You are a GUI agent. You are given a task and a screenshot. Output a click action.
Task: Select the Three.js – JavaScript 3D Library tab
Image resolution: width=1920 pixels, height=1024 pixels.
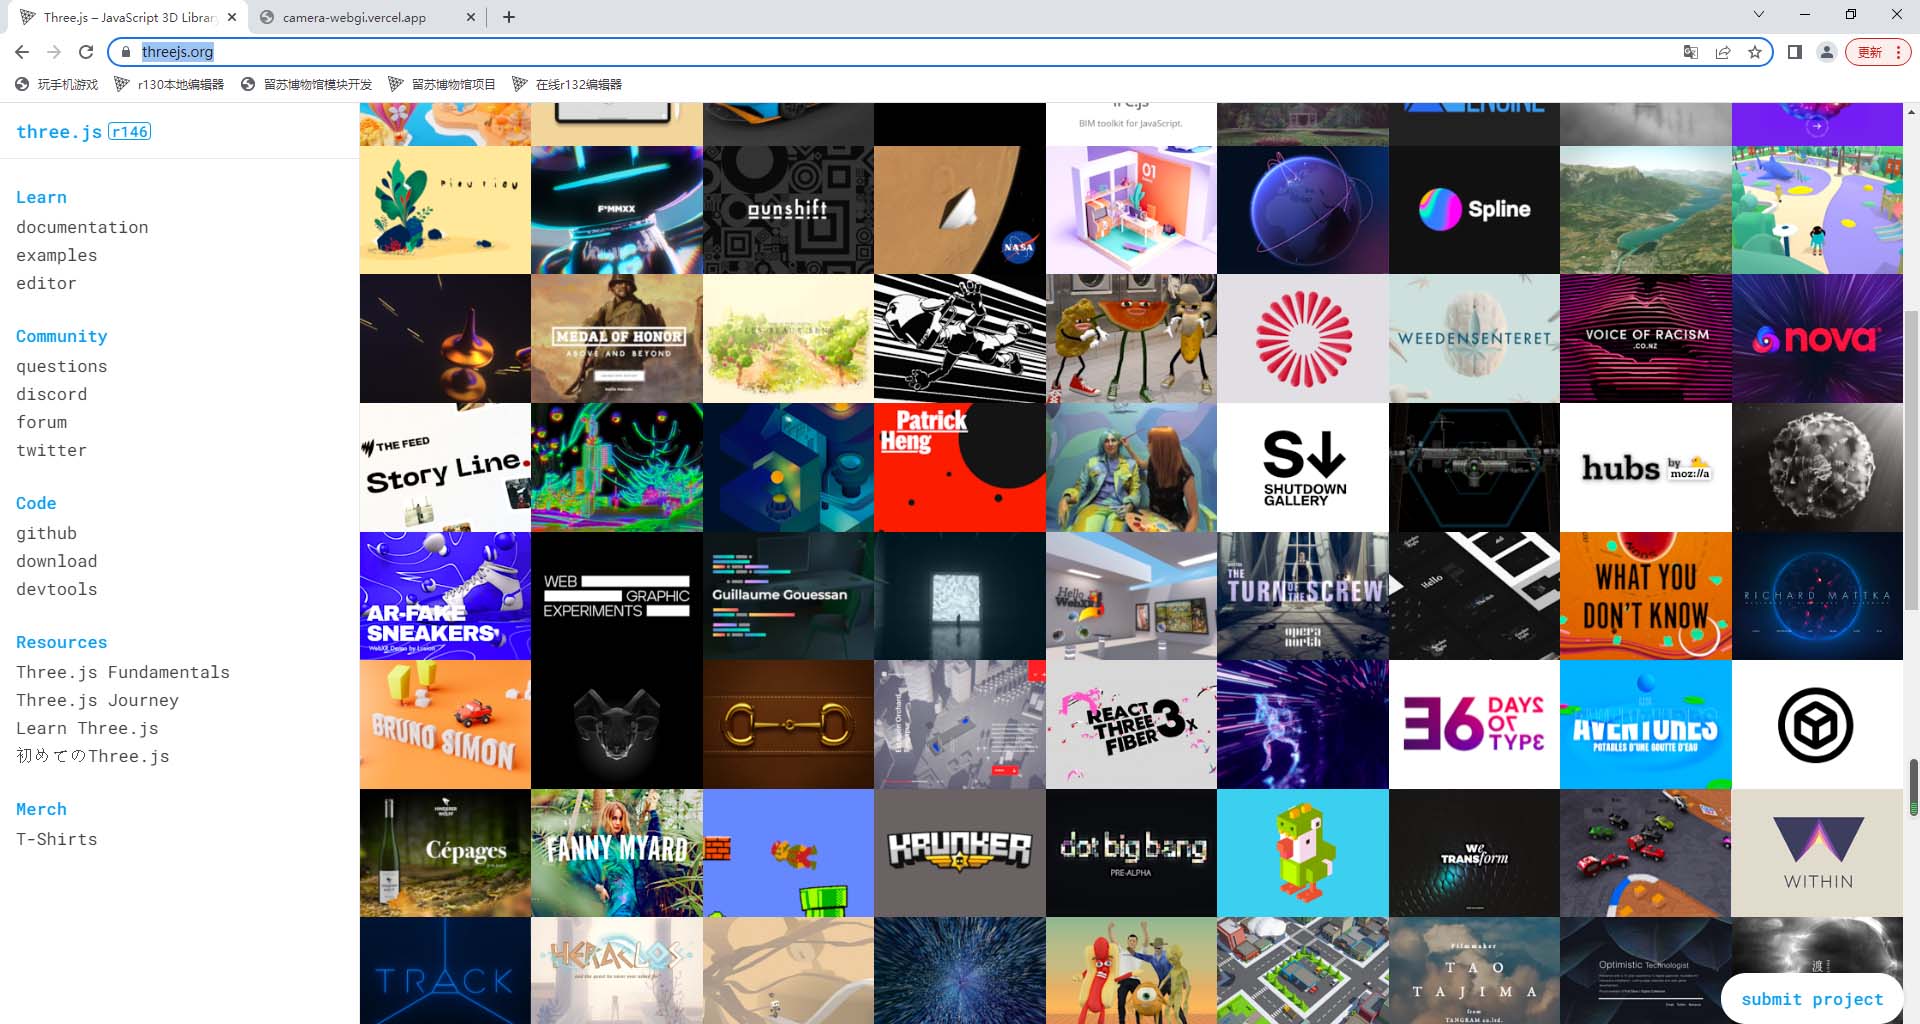click(x=130, y=17)
